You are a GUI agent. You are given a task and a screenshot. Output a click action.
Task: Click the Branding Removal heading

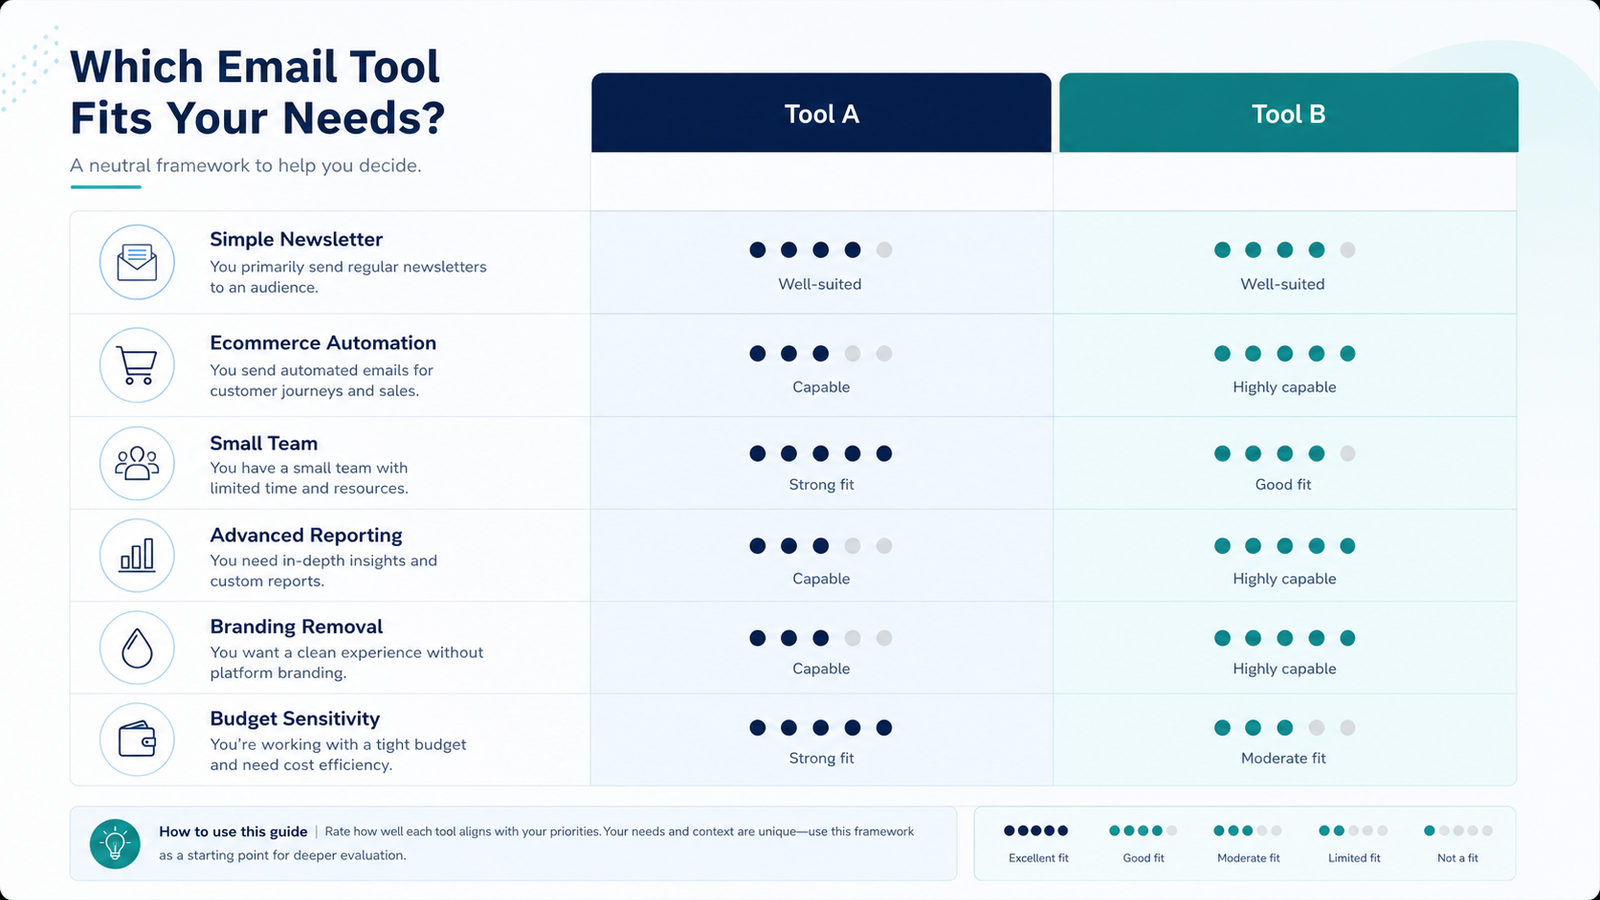tap(296, 627)
